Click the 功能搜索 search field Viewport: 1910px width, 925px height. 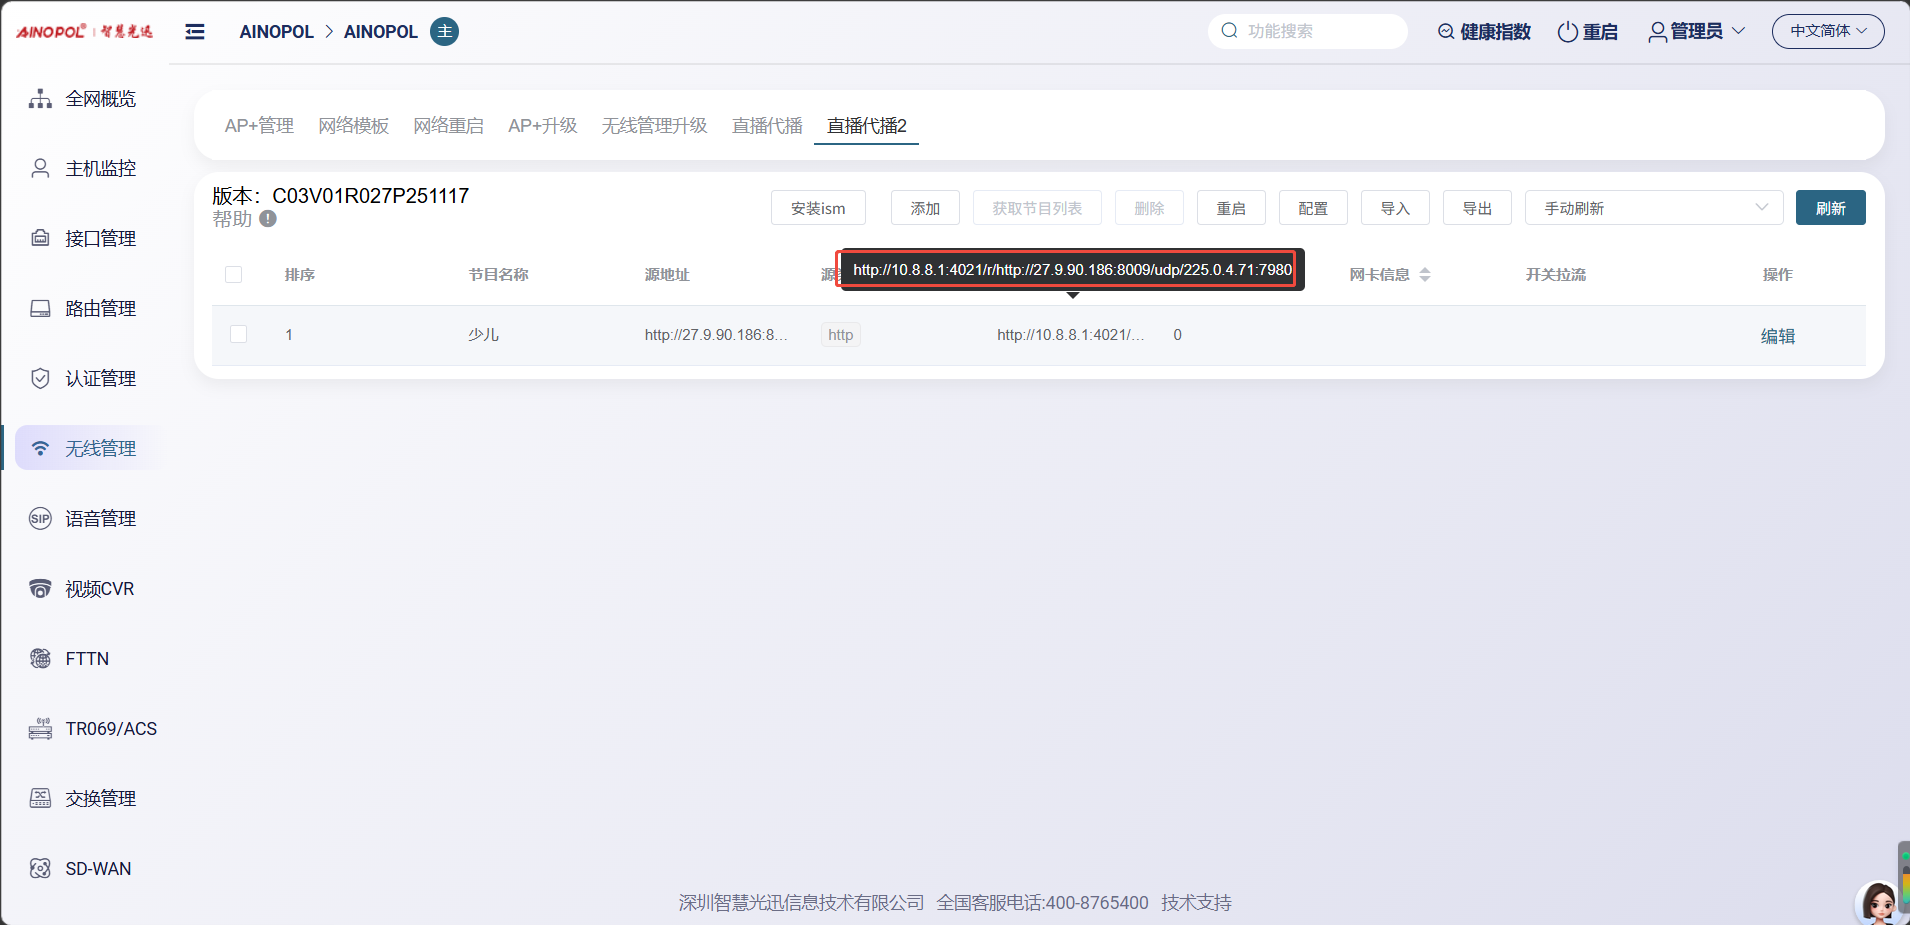(1310, 32)
